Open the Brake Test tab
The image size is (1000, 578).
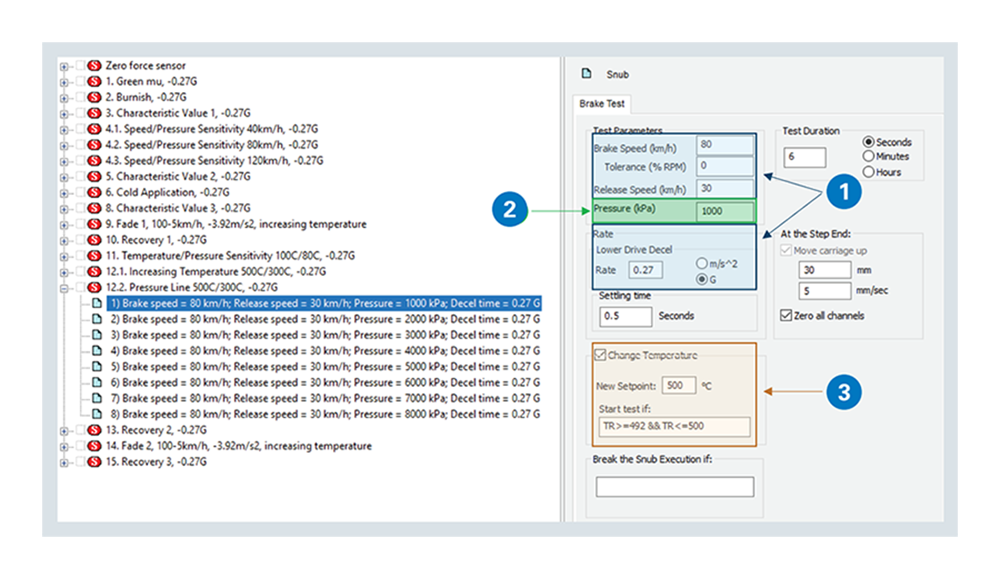[x=603, y=104]
